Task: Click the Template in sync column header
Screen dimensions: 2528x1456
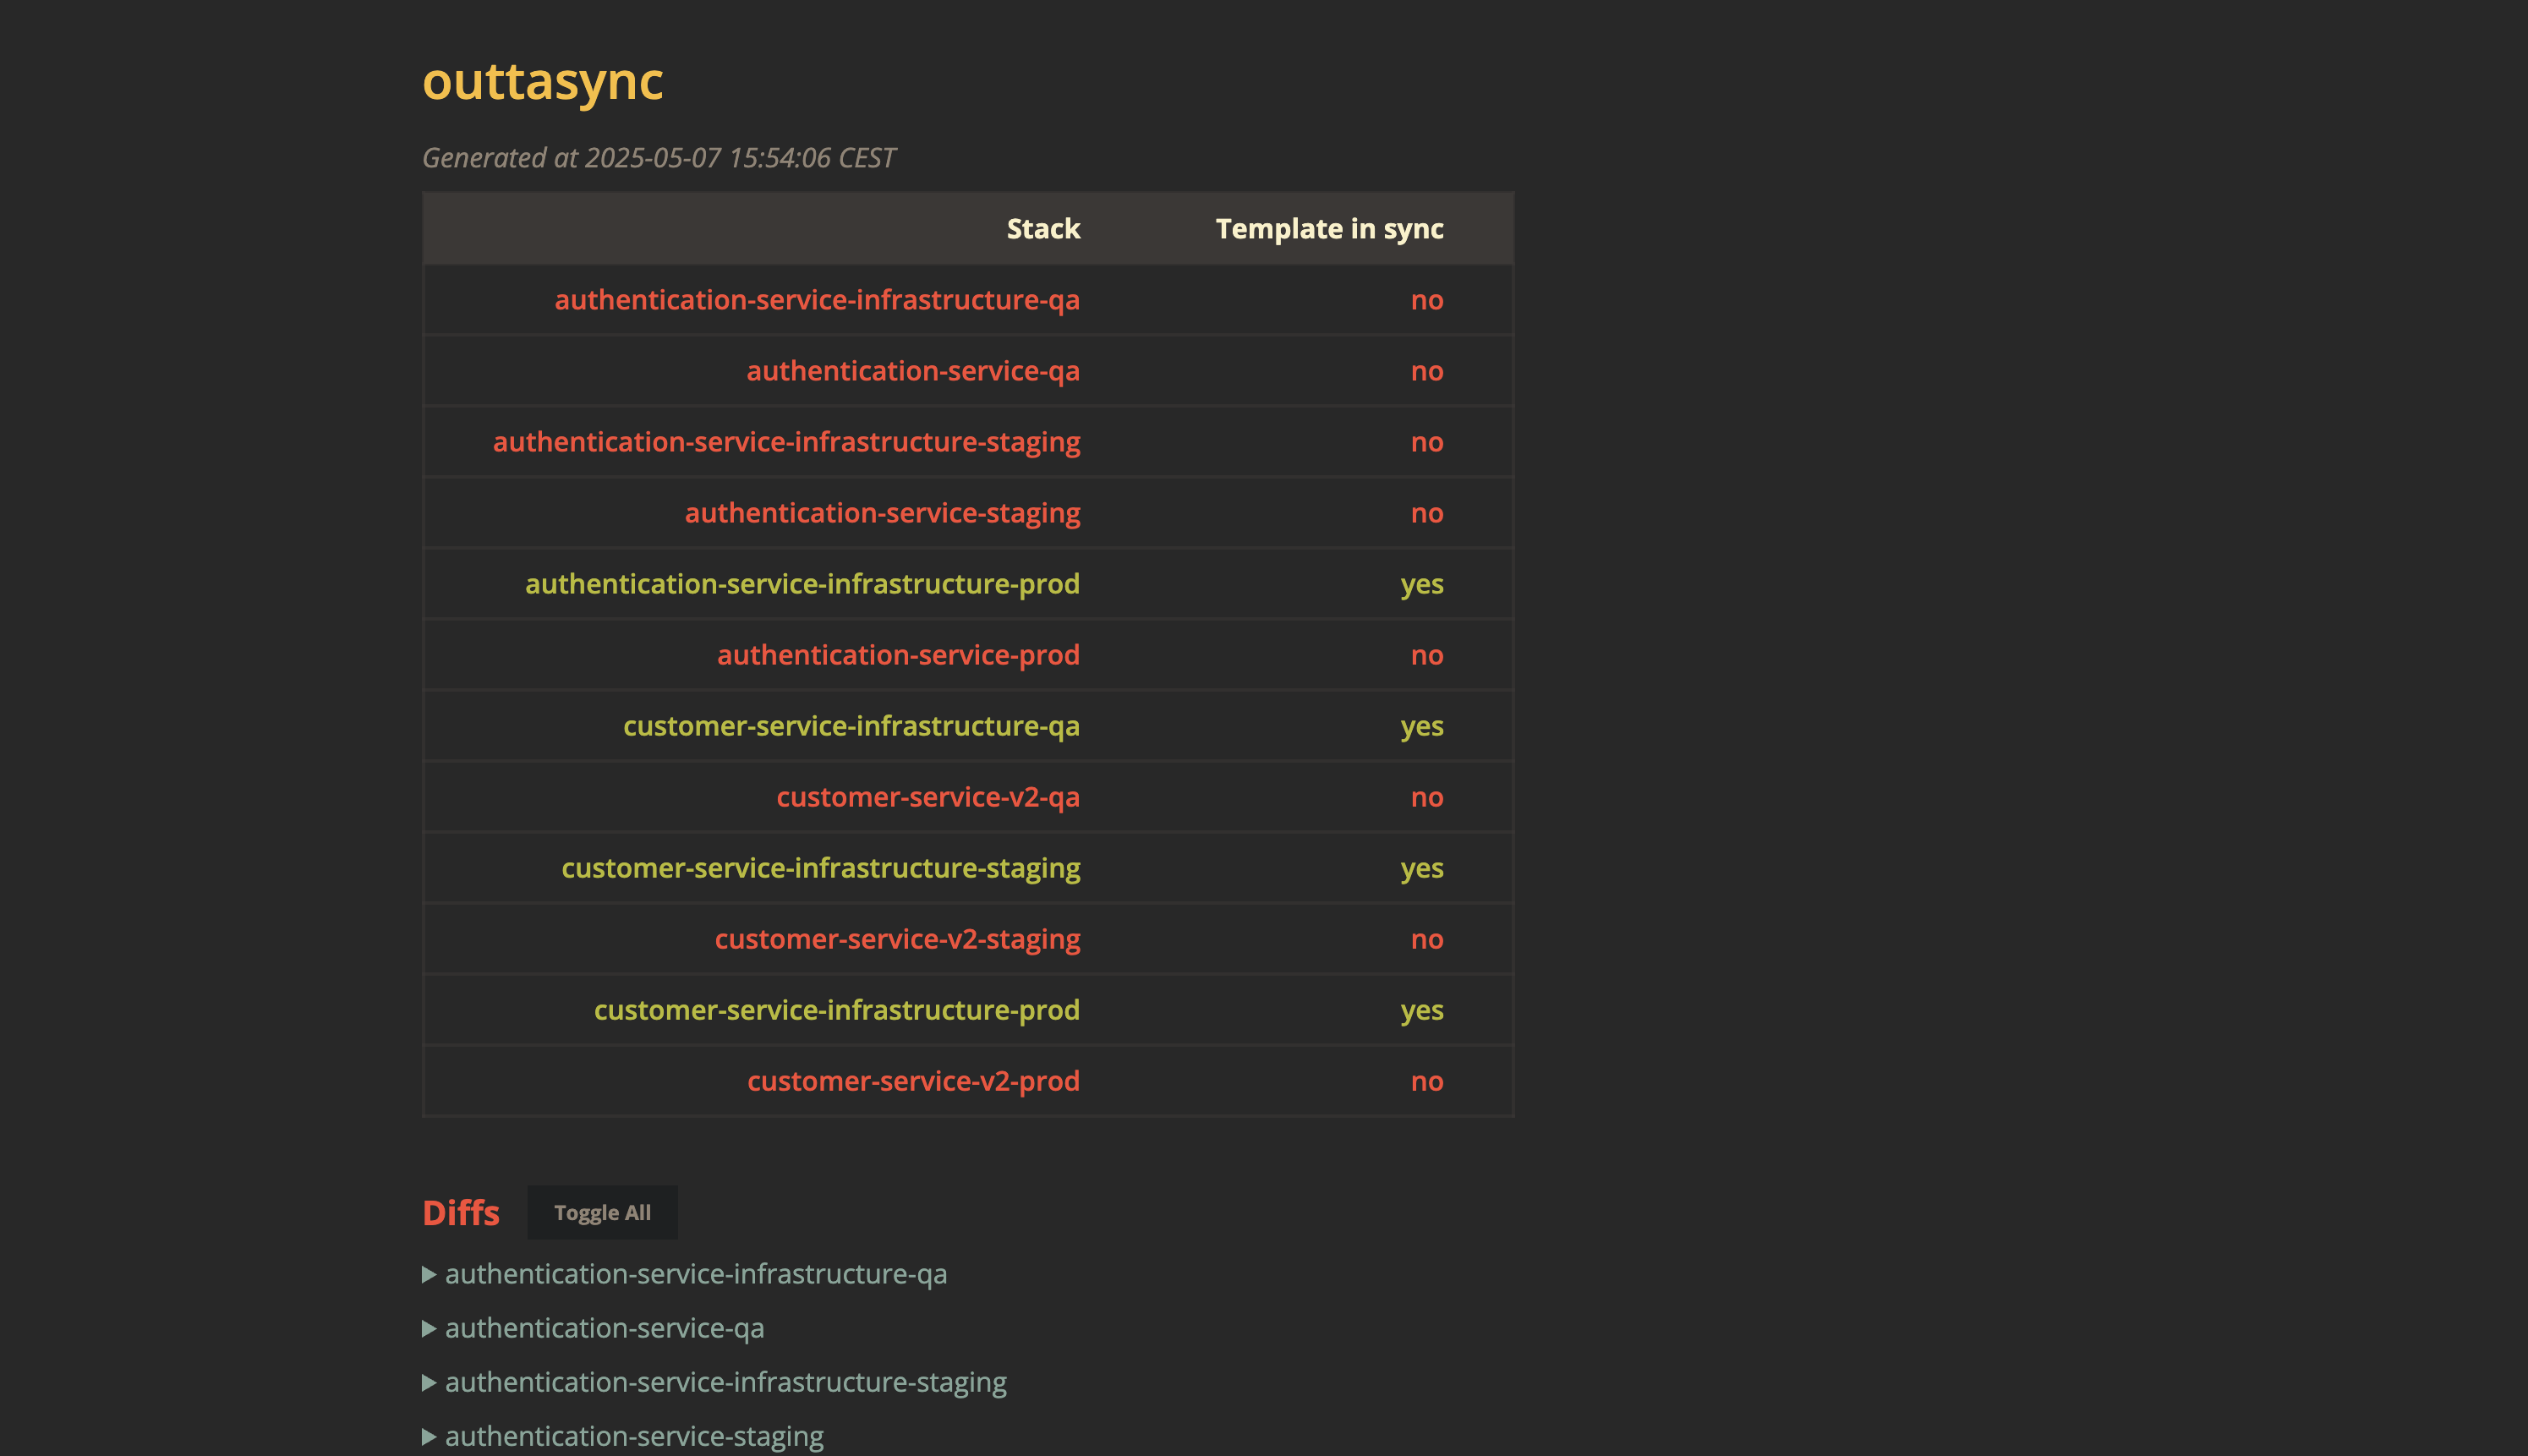Action: coord(1329,229)
